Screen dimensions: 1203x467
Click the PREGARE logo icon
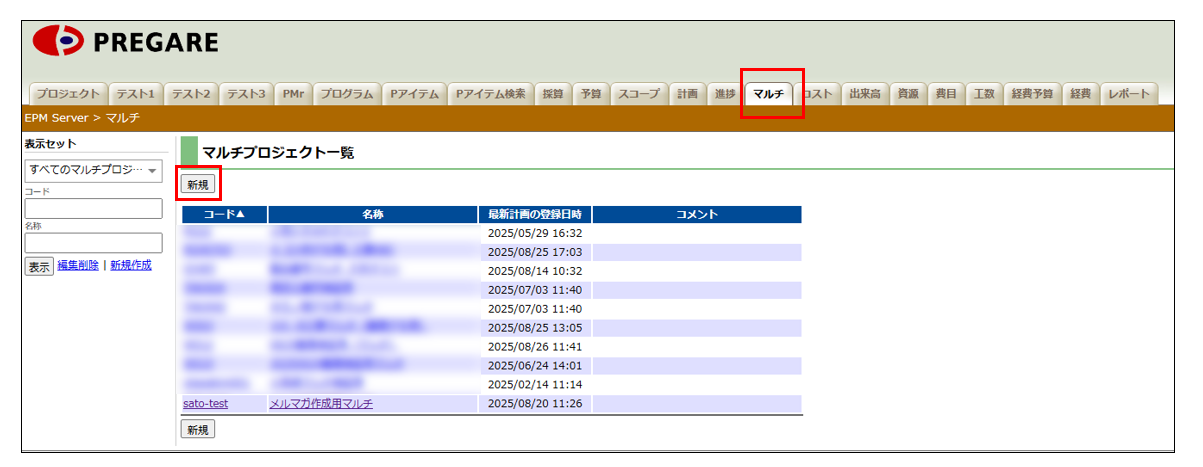click(58, 41)
